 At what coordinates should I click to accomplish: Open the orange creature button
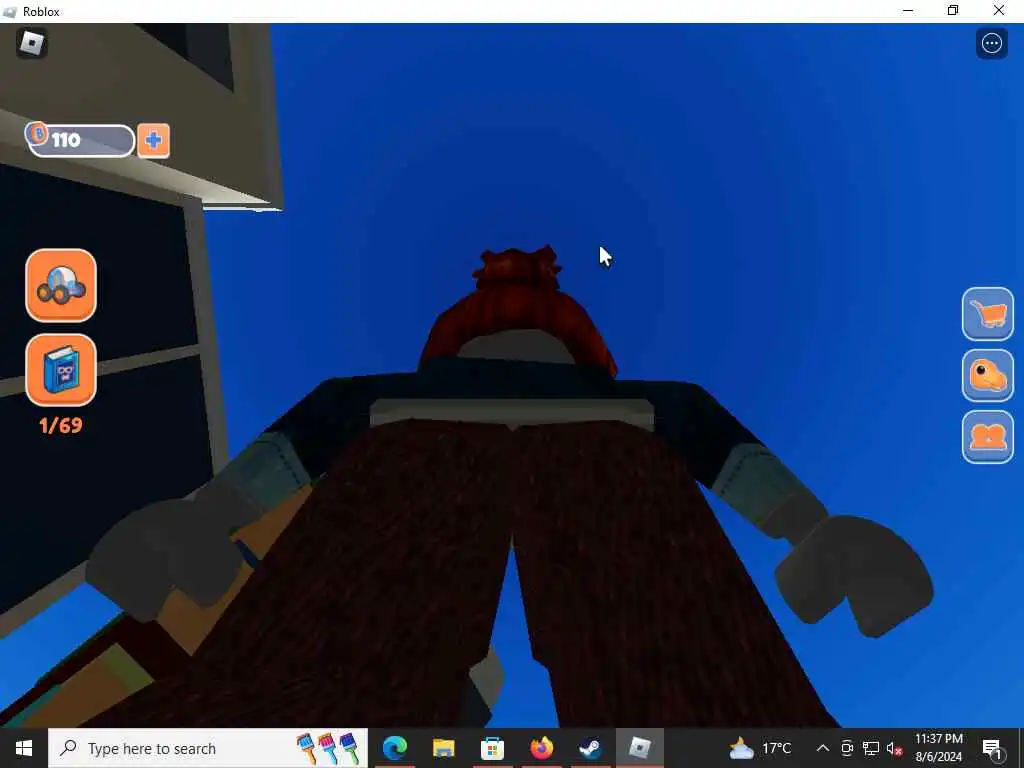[987, 376]
